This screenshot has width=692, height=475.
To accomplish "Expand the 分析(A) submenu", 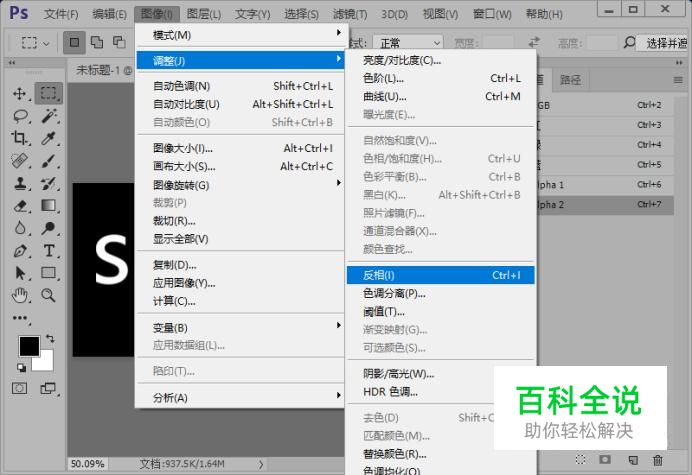I will (x=241, y=398).
